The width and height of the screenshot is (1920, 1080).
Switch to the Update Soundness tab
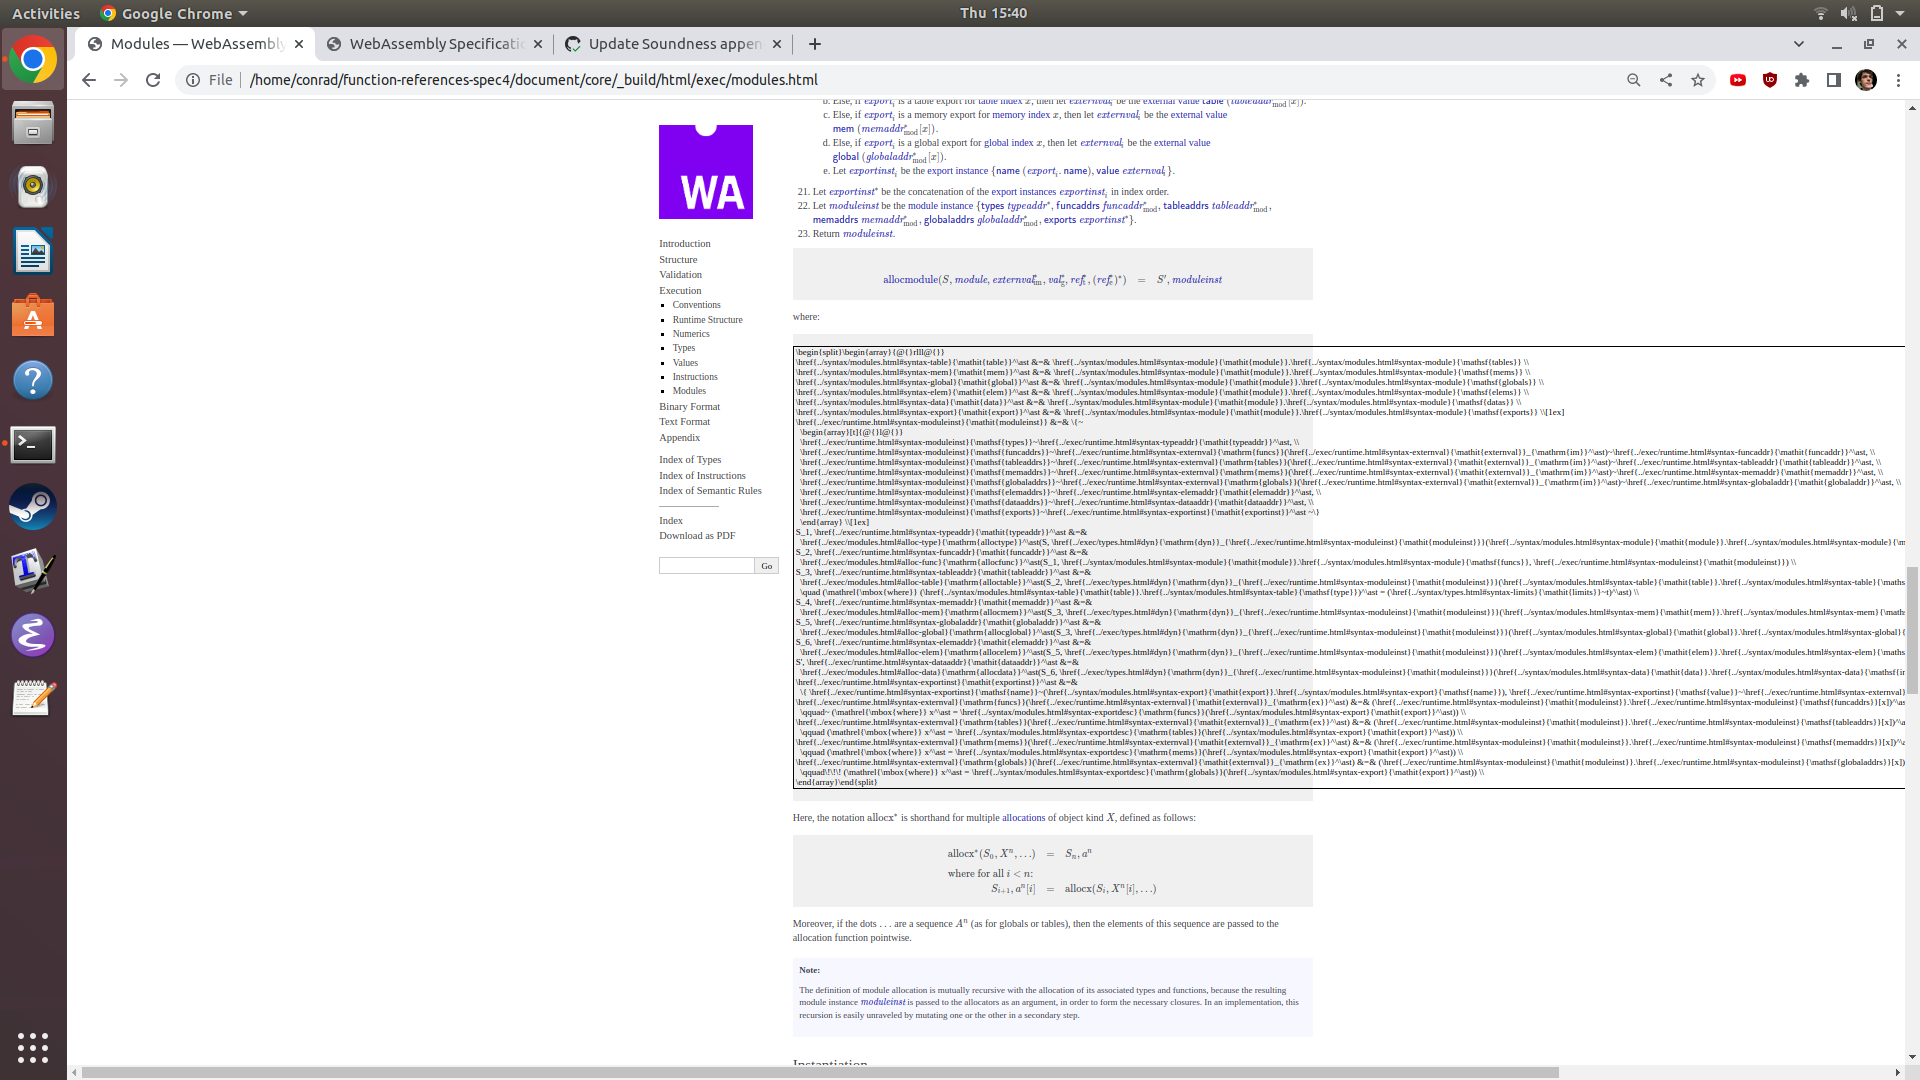[668, 44]
